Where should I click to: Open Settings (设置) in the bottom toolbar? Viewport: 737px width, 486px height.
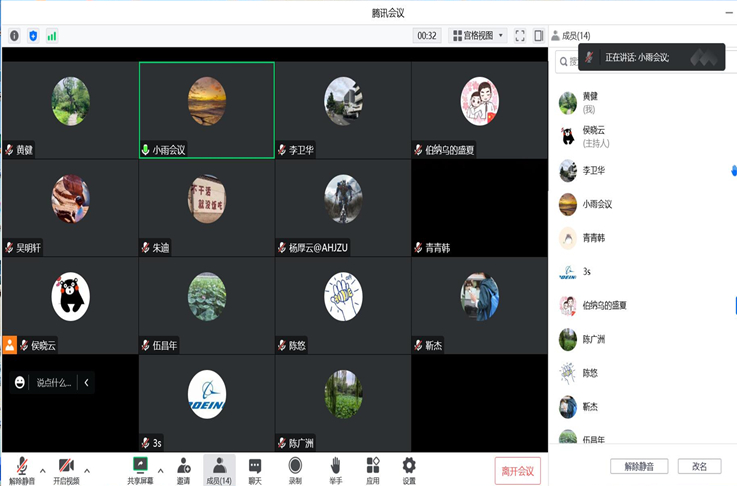pos(409,469)
